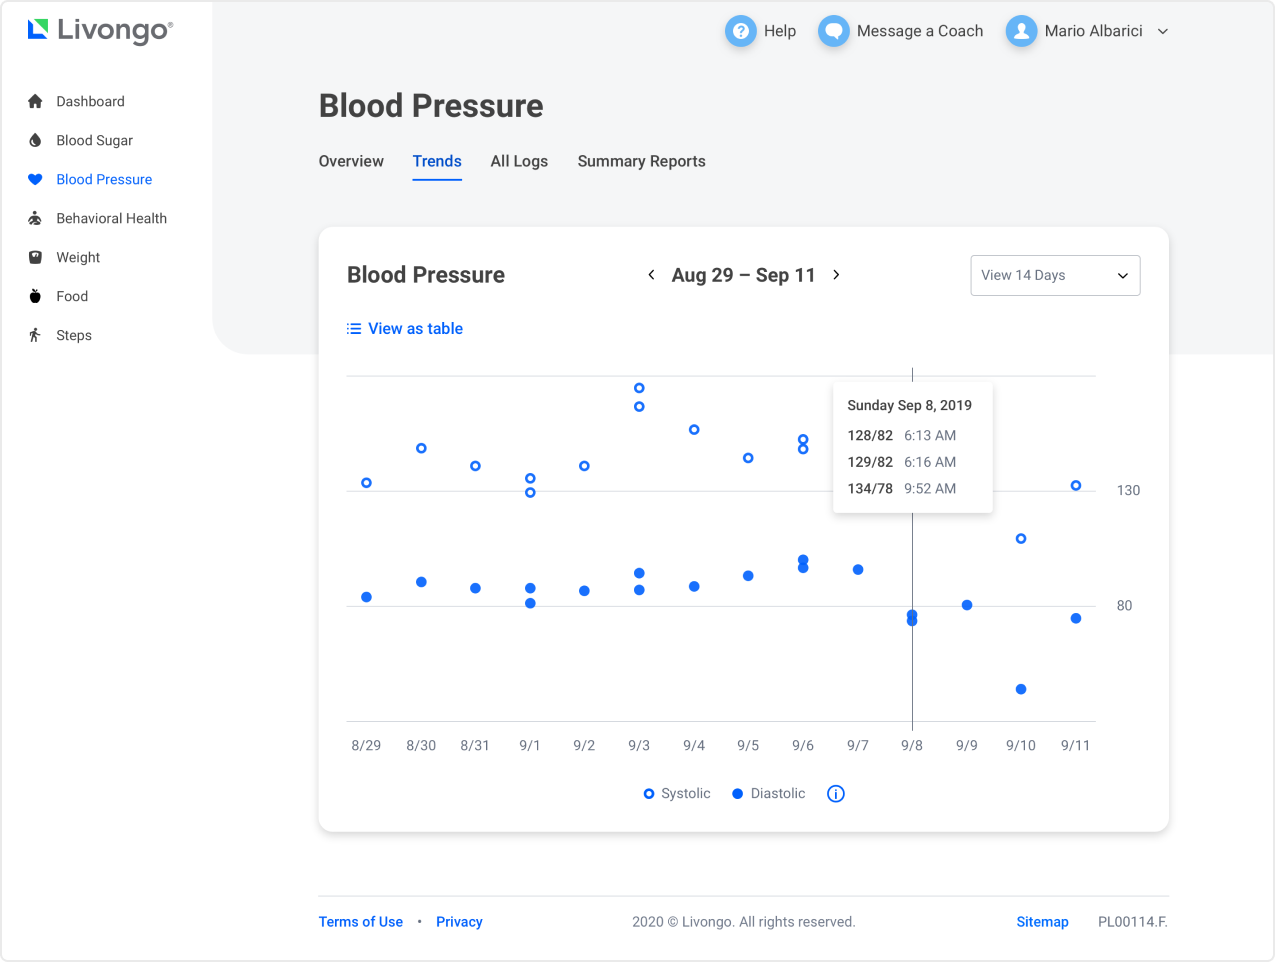The width and height of the screenshot is (1275, 962).
Task: Click the Dashboard home icon
Action: [x=35, y=101]
